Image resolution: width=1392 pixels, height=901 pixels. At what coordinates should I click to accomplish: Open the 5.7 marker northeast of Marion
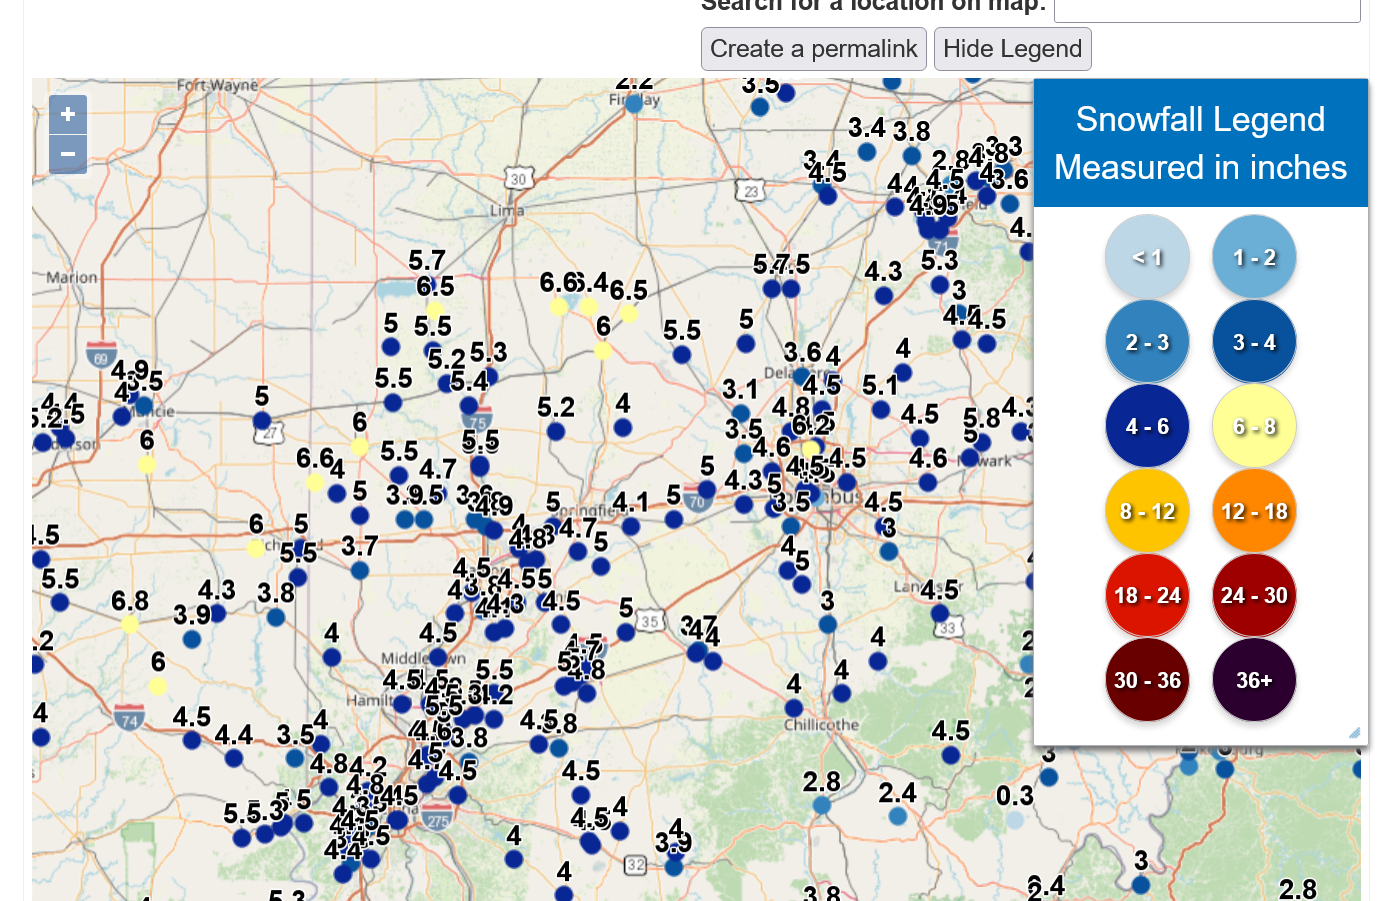pos(433,287)
